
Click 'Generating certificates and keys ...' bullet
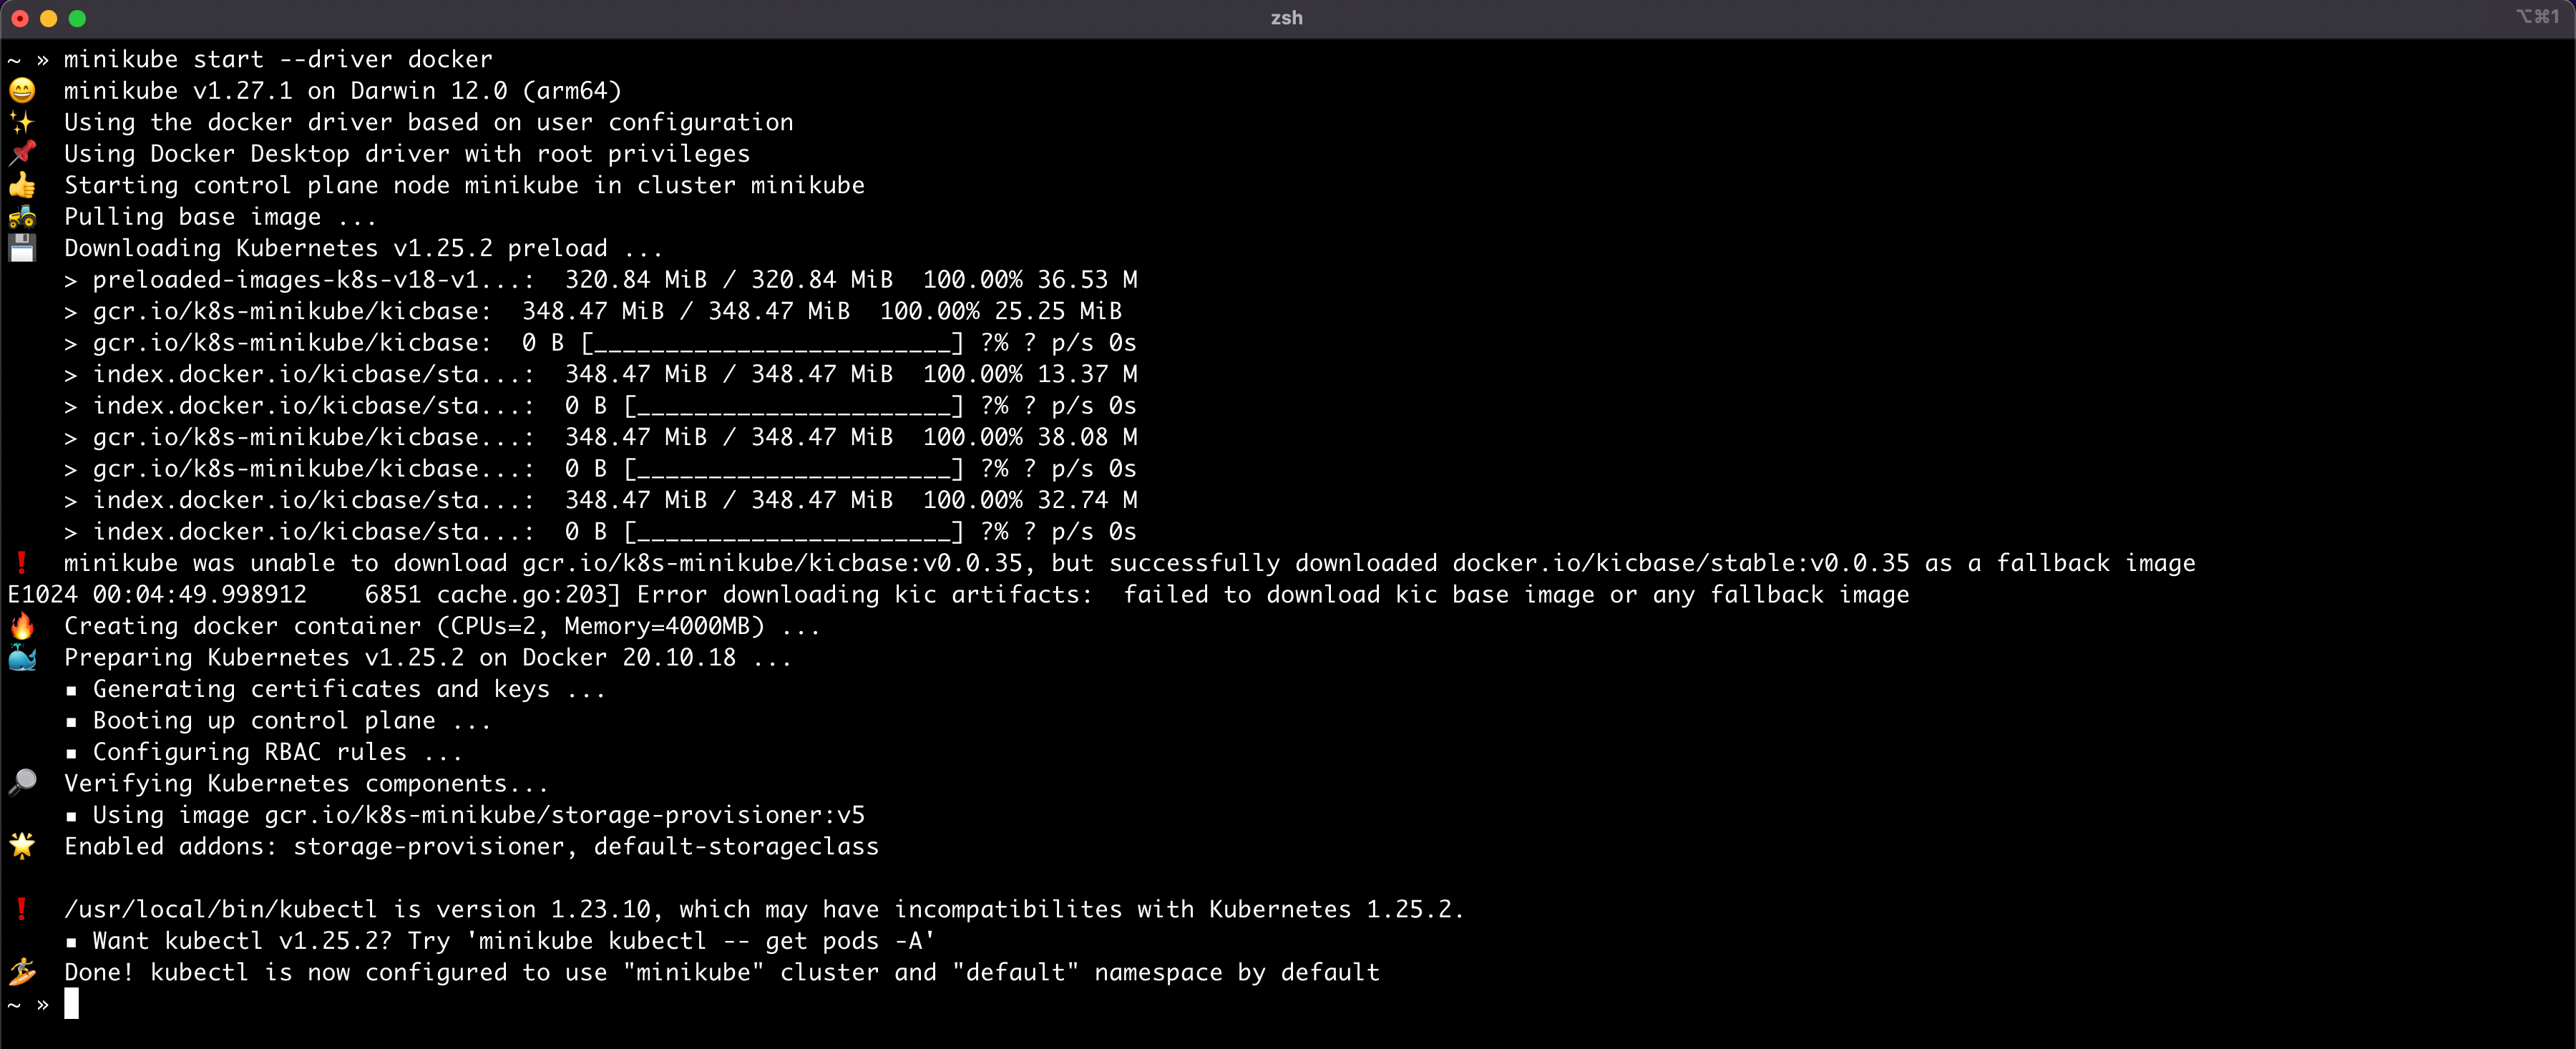click(350, 689)
